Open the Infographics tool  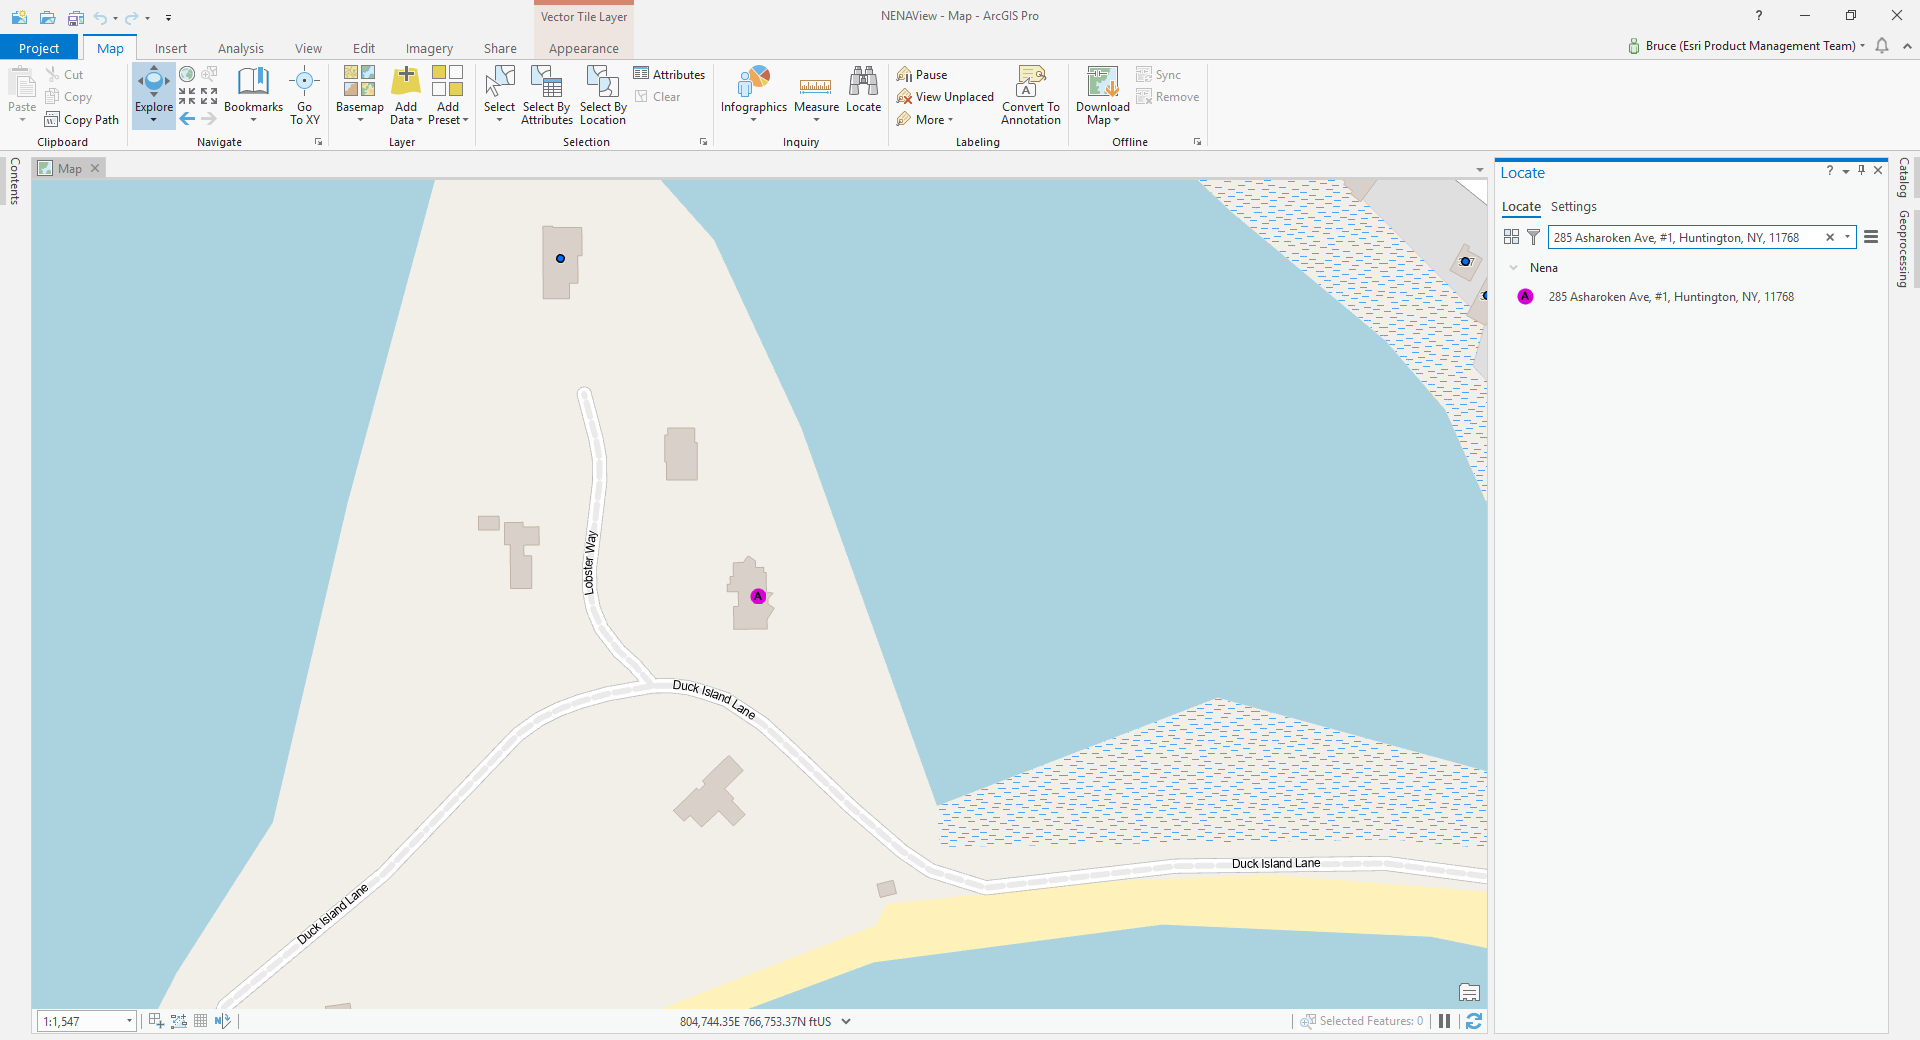pos(754,95)
